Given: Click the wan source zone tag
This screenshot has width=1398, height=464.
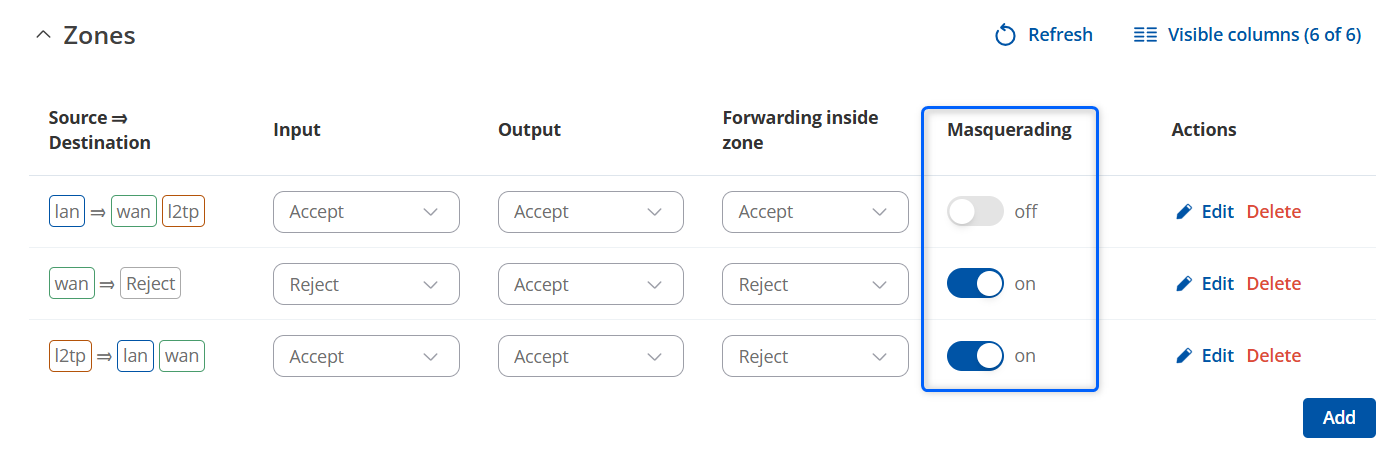Looking at the screenshot, I should pyautogui.click(x=72, y=284).
